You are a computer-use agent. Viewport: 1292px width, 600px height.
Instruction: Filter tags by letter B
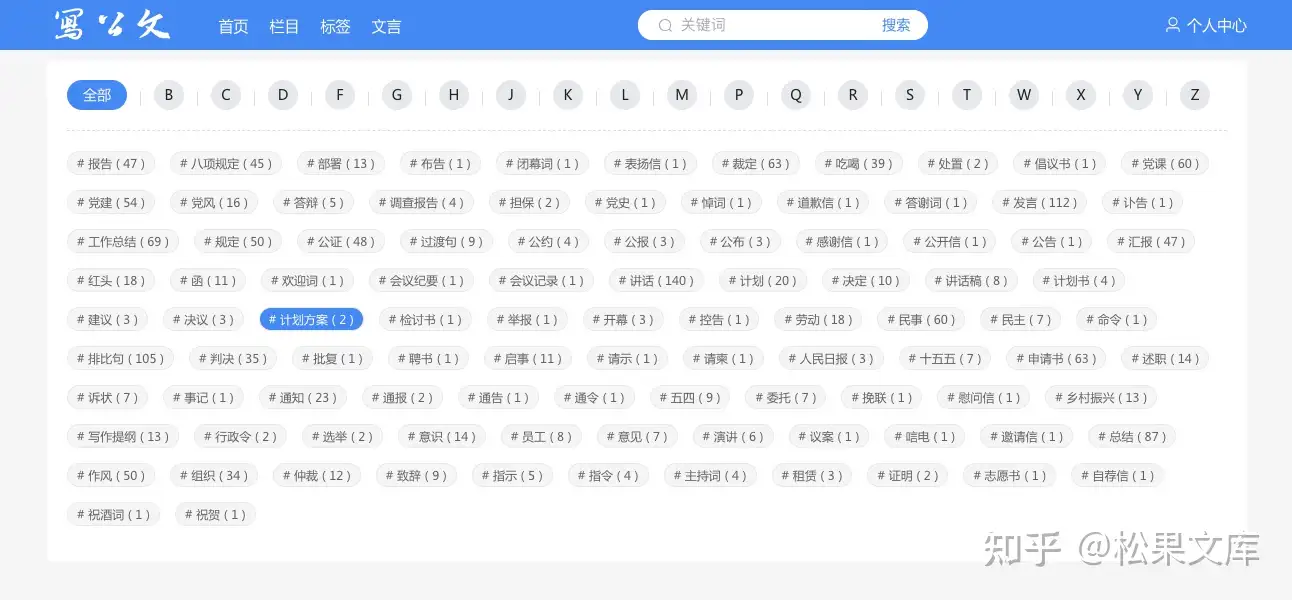click(x=169, y=95)
